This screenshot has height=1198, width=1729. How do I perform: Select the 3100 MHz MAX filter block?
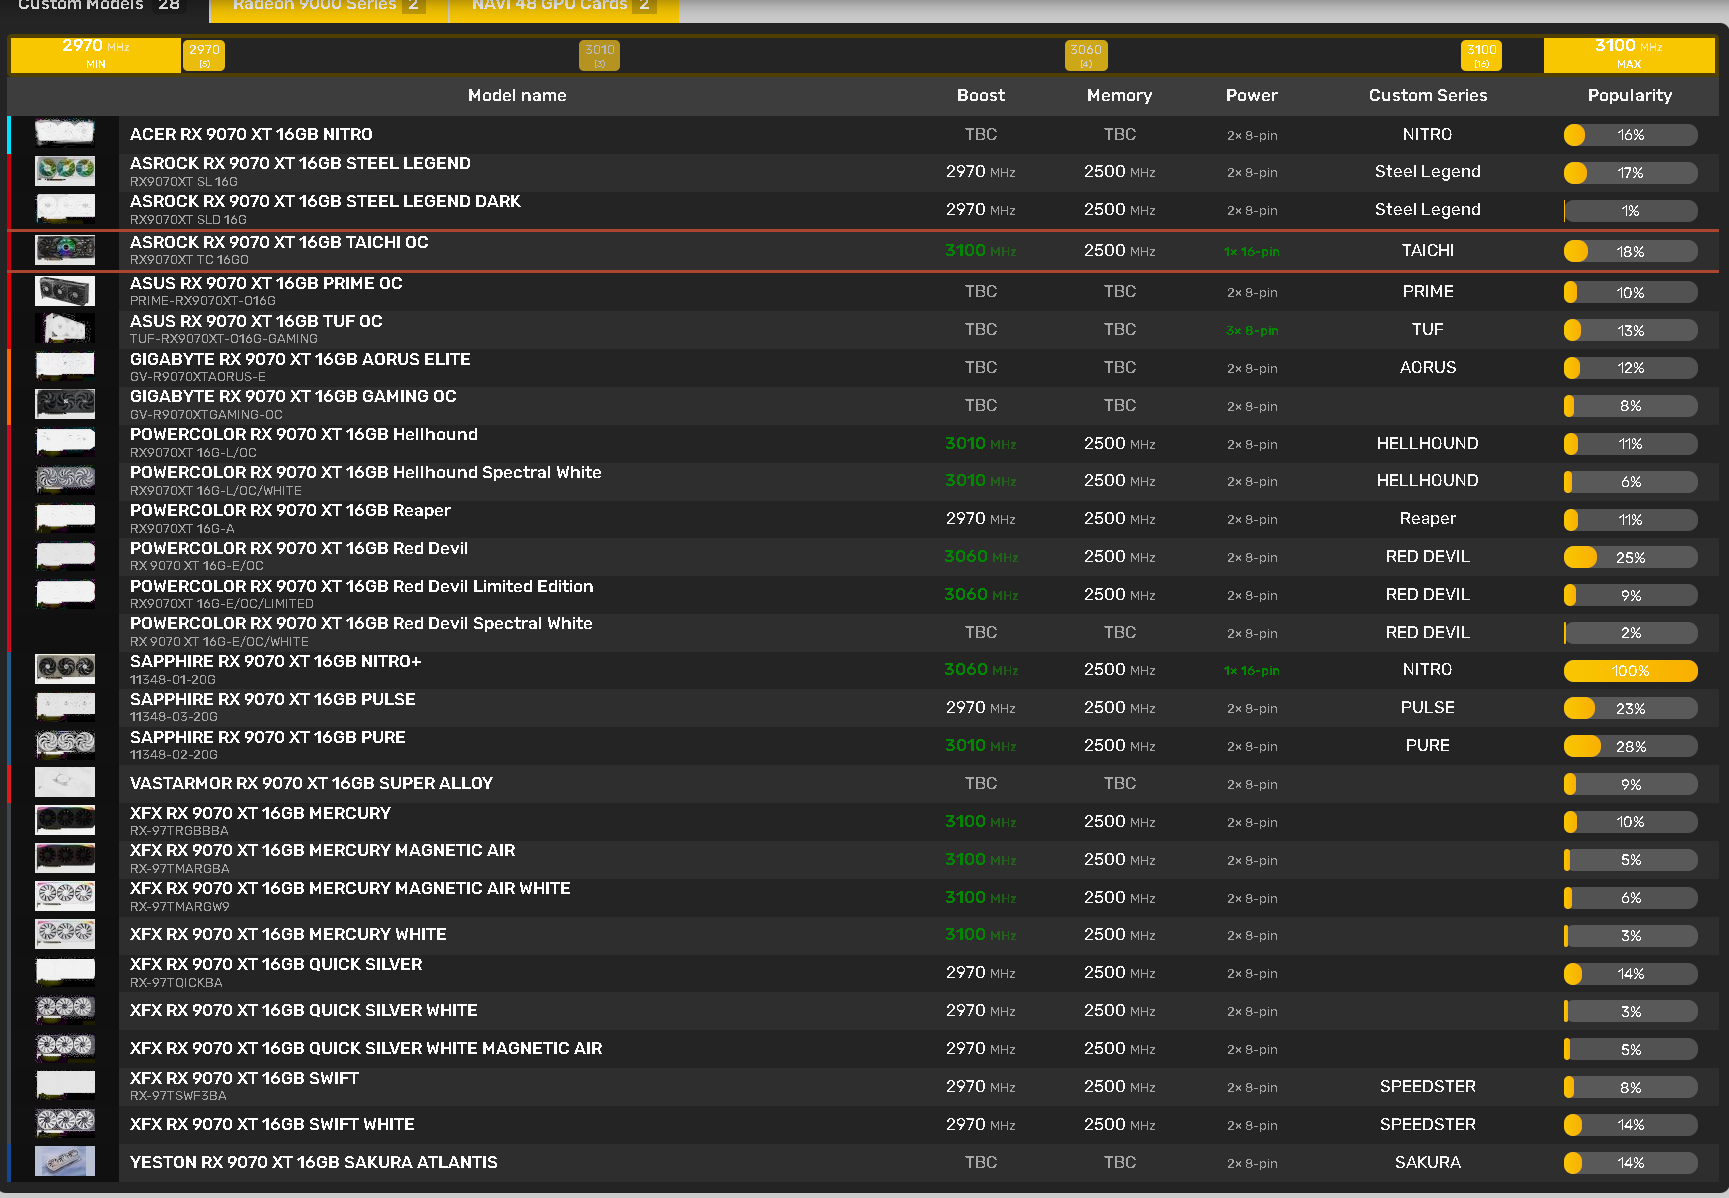click(x=1629, y=54)
